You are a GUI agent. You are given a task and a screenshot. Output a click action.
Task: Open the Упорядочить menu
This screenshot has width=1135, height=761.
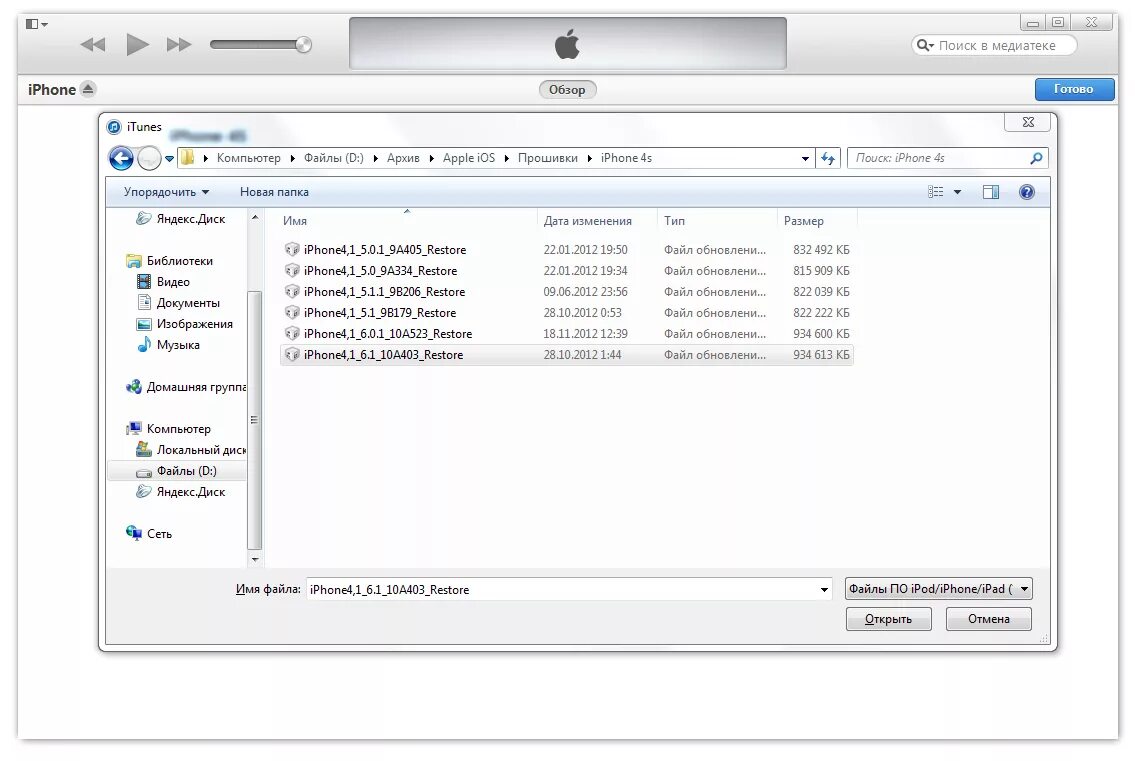166,192
